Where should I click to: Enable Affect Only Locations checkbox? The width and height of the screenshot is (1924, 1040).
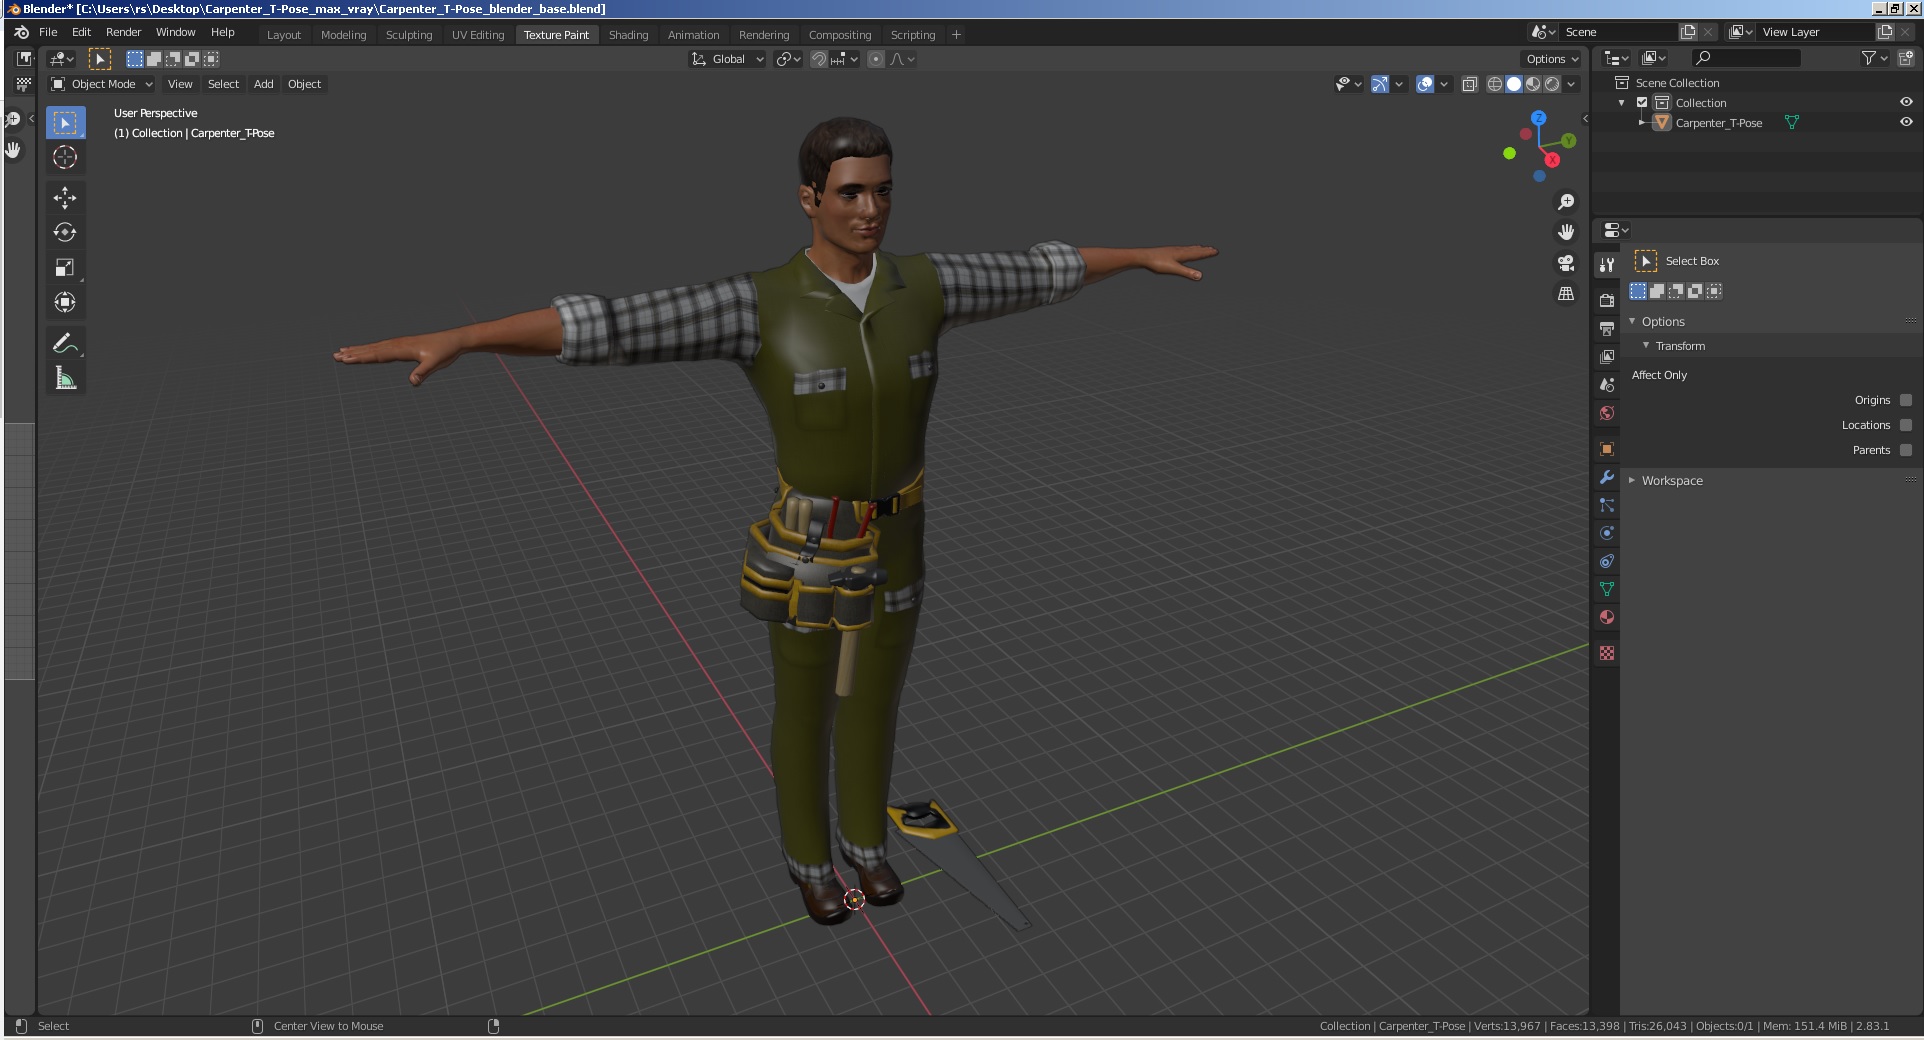click(1906, 425)
